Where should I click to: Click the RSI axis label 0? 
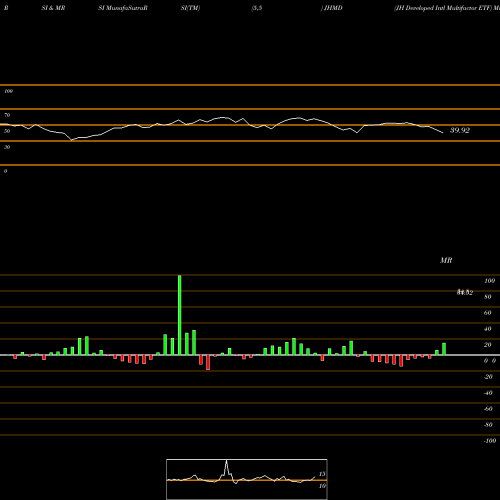pyautogui.click(x=5, y=171)
